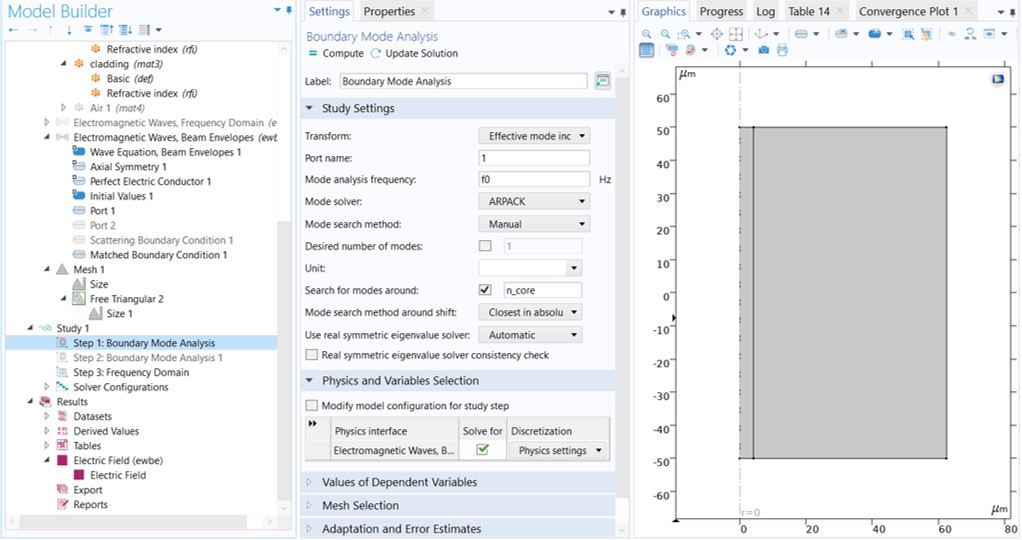Click the icon beside the Label field

click(x=602, y=81)
